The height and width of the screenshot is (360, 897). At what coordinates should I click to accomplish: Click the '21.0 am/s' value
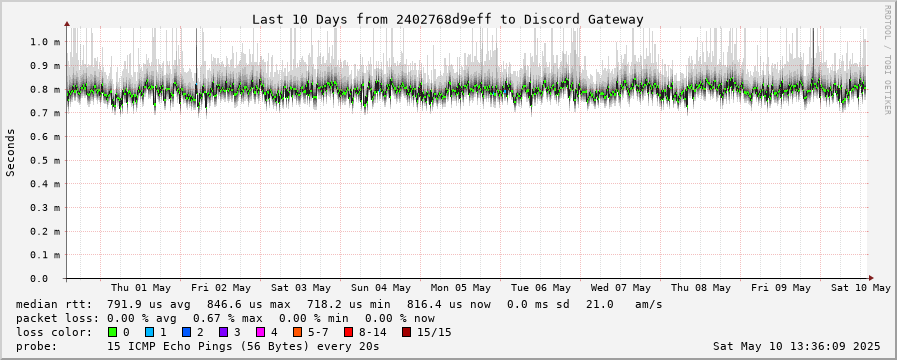pyautogui.click(x=624, y=304)
